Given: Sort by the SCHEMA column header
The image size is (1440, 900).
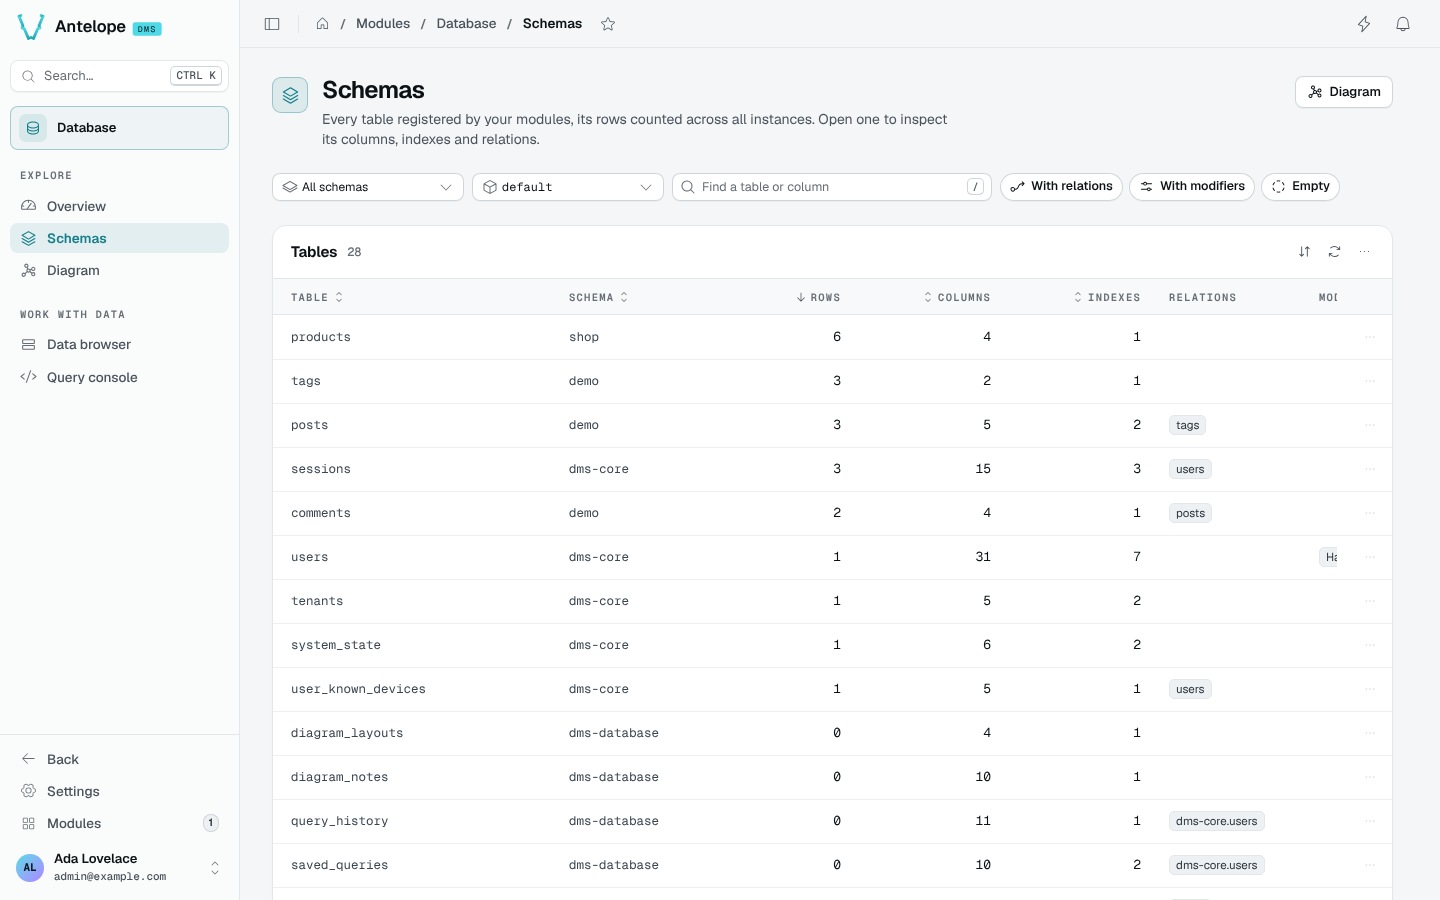Looking at the screenshot, I should (x=598, y=297).
